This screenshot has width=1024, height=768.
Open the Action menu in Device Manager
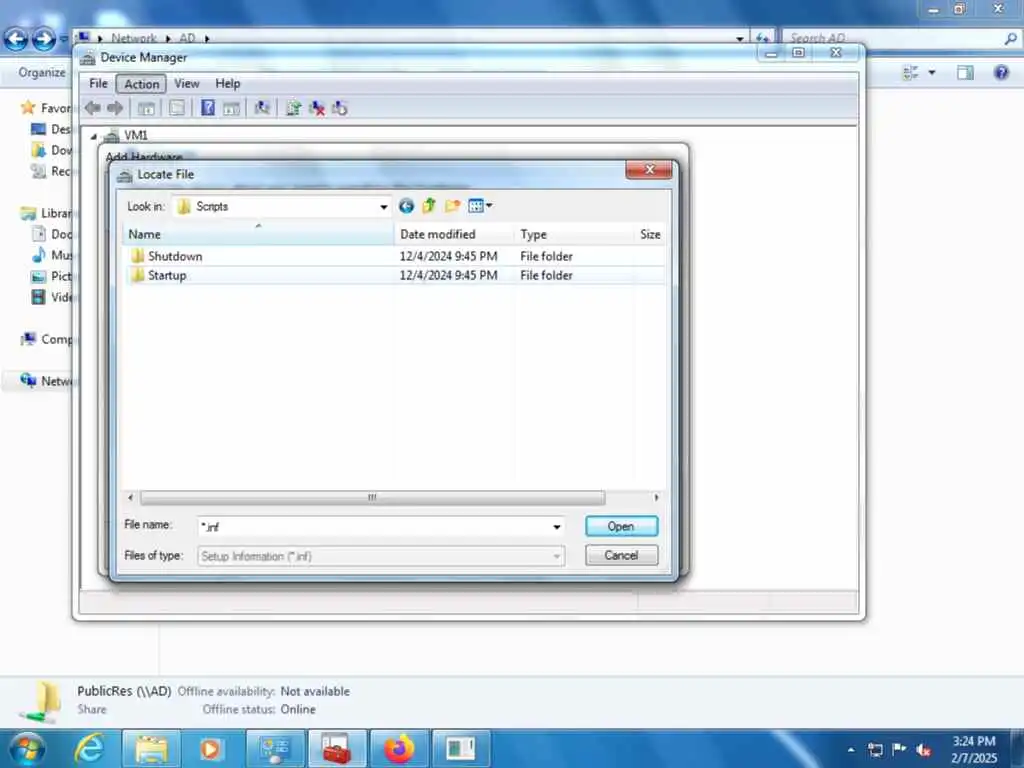pyautogui.click(x=142, y=84)
